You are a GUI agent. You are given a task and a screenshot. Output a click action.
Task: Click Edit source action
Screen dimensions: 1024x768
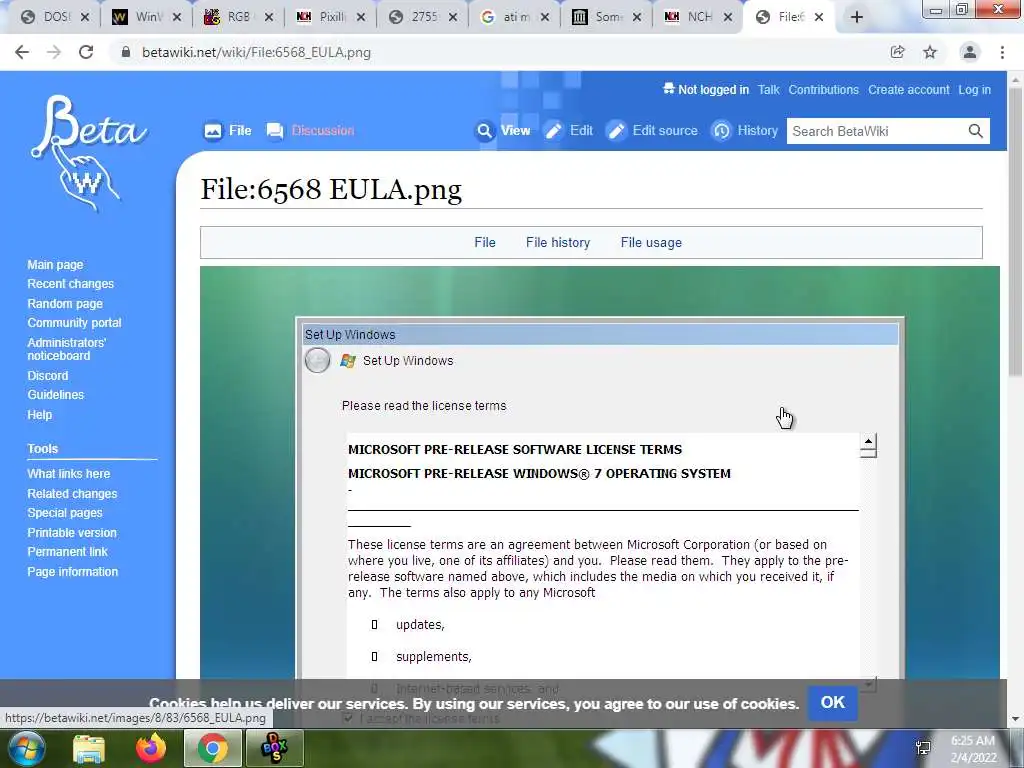(652, 131)
